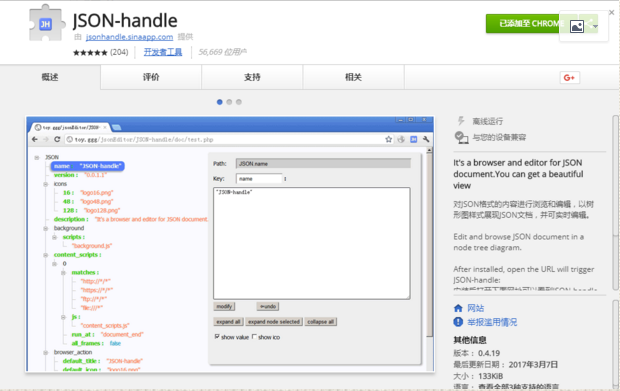Image resolution: width=620 pixels, height=391 pixels.
Task: Click the Google+ share button
Action: click(x=569, y=77)
